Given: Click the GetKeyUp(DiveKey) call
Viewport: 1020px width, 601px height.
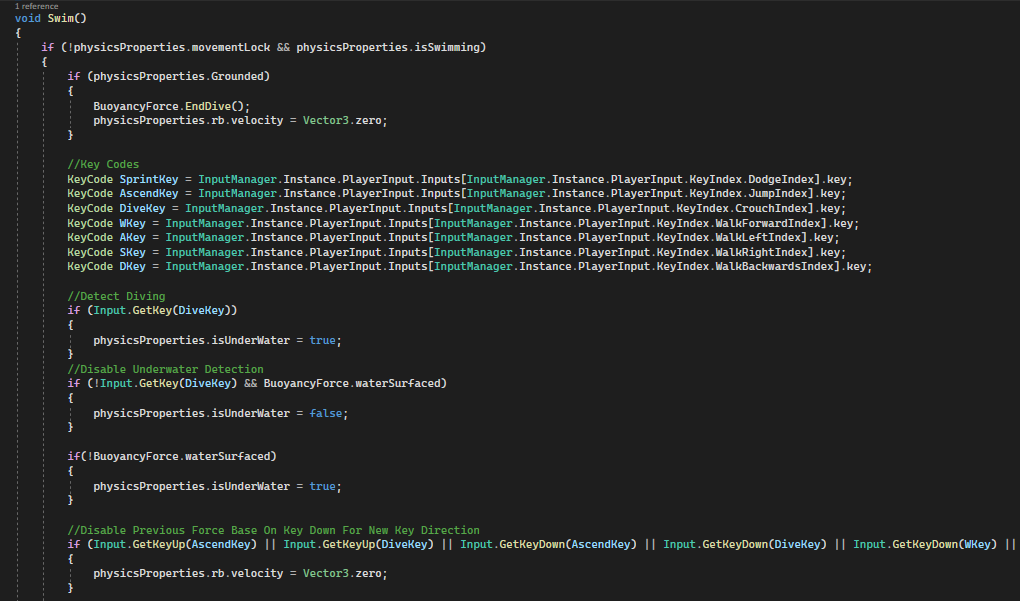Looking at the screenshot, I should point(378,544).
